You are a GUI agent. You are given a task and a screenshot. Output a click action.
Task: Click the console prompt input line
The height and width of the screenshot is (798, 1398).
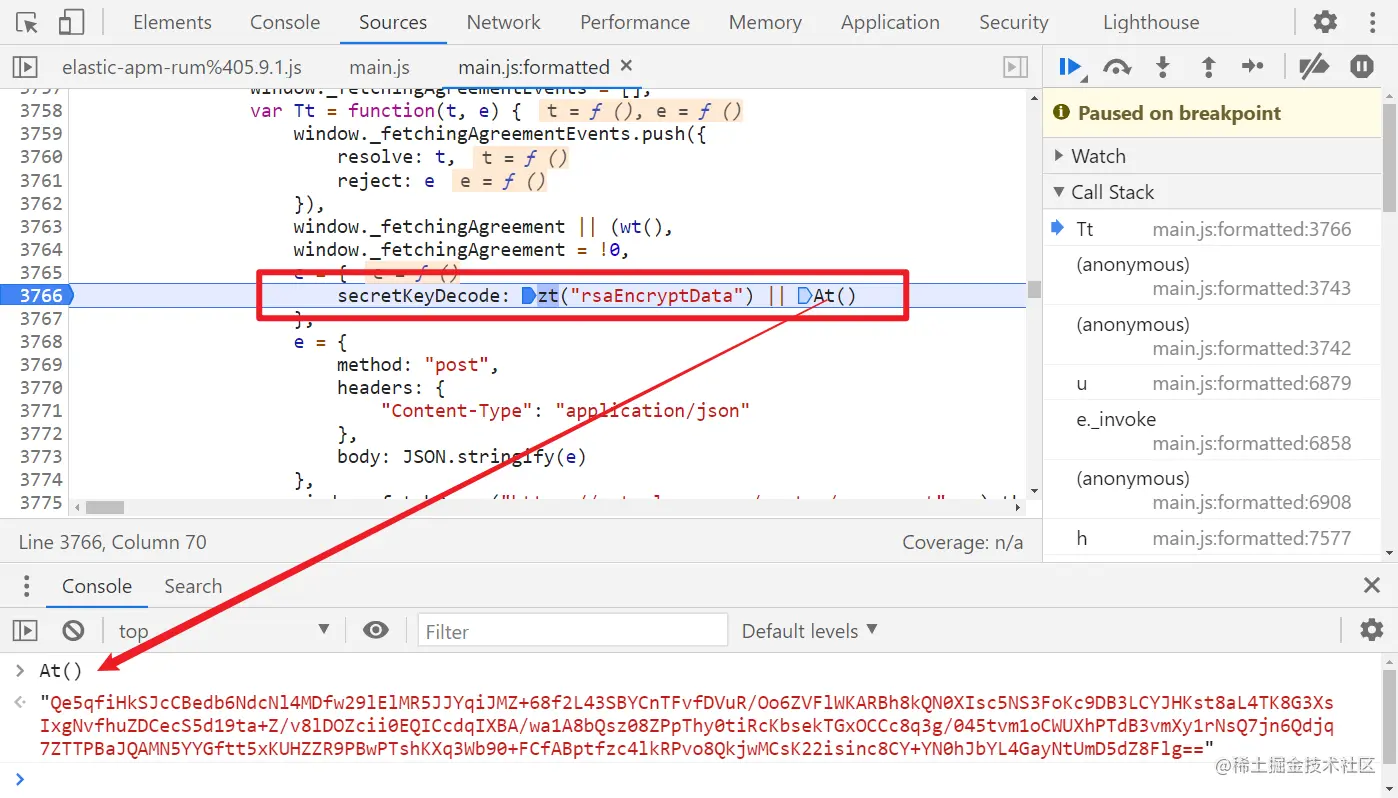tap(700, 778)
